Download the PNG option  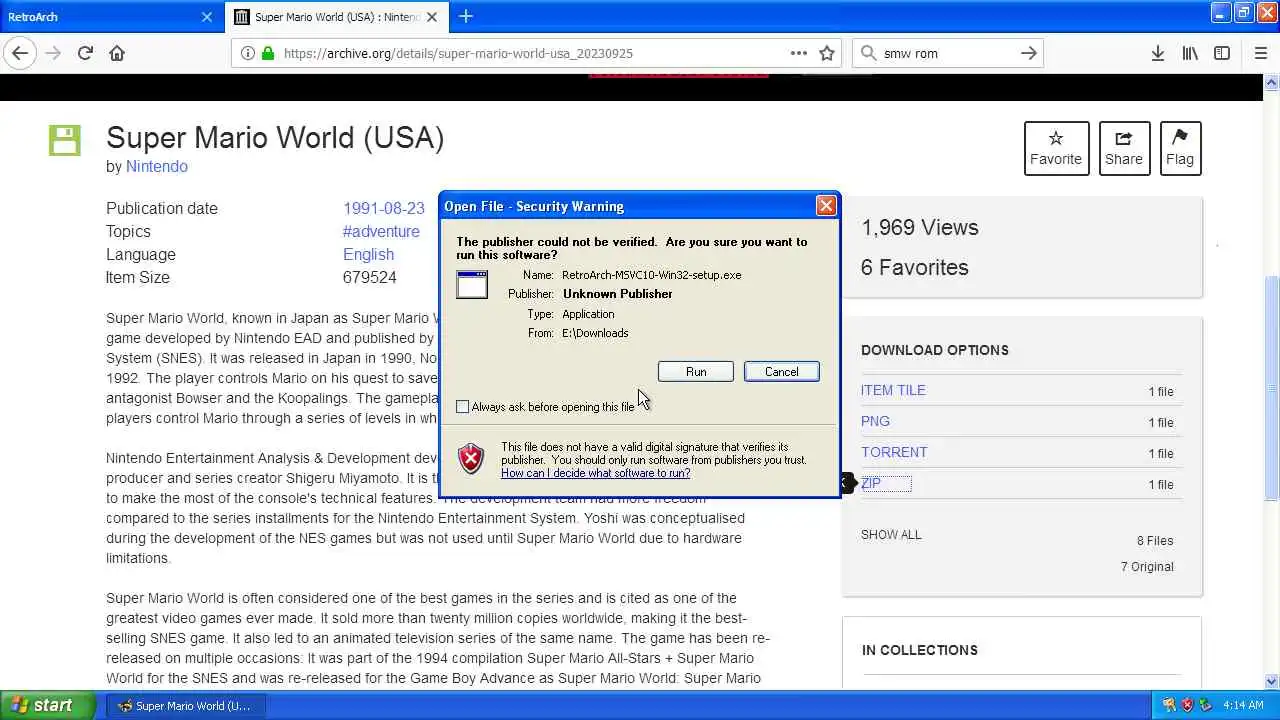coord(875,421)
